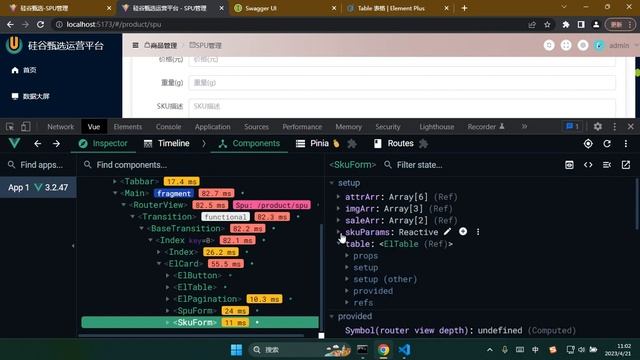The height and width of the screenshot is (360, 640).
Task: Open the DevTools issues counter badge
Action: 572,127
